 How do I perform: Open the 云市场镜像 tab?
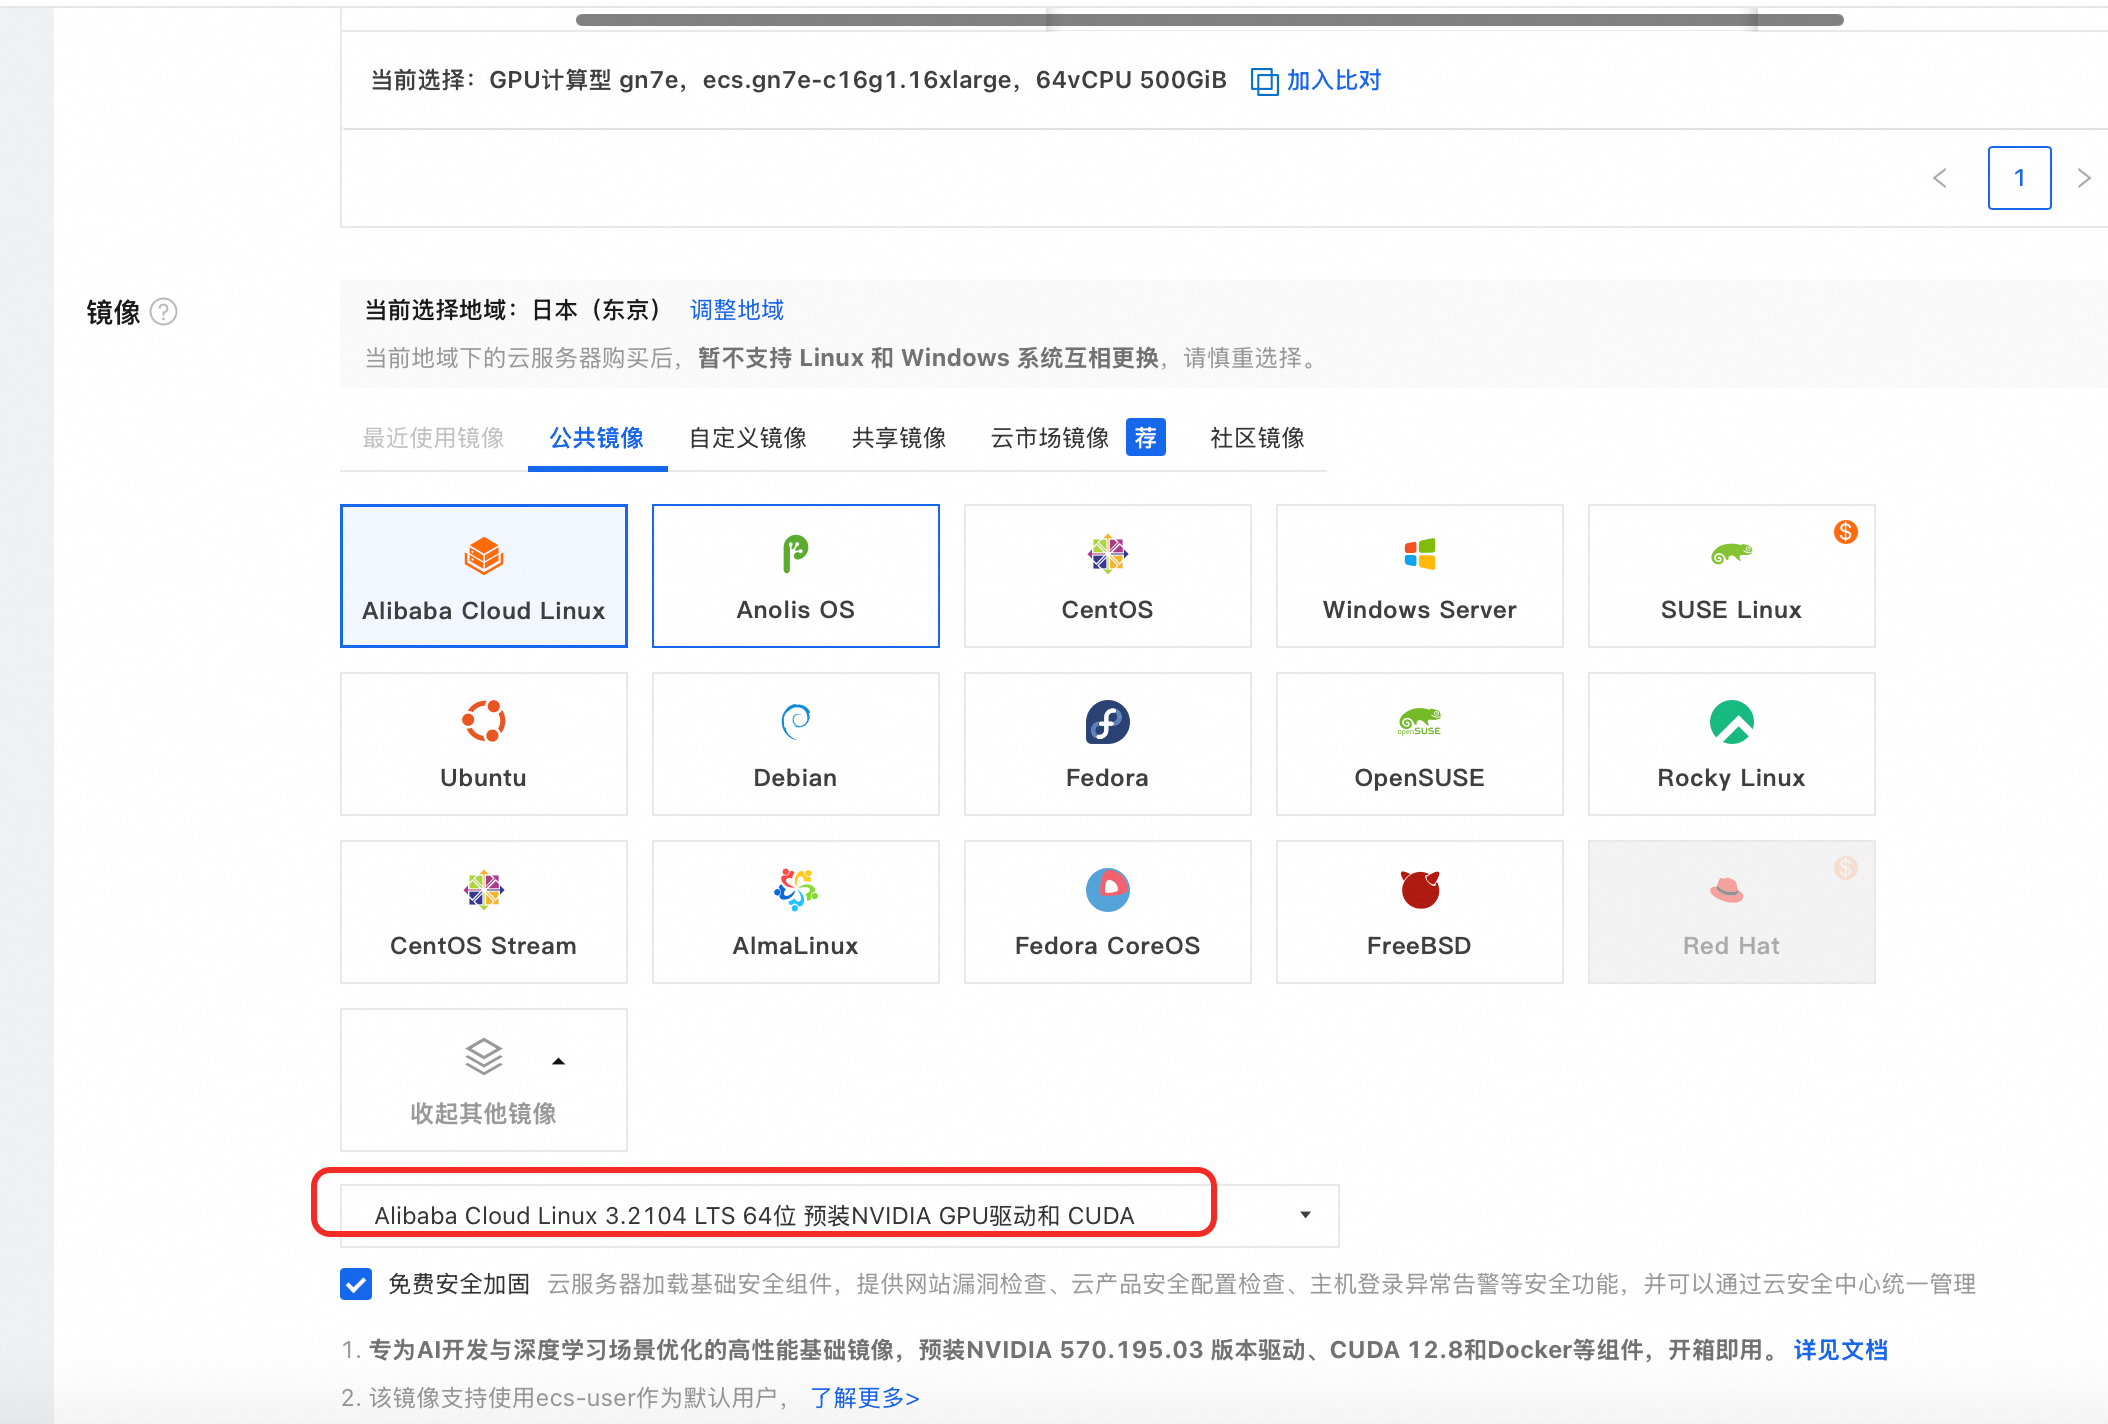1050,438
